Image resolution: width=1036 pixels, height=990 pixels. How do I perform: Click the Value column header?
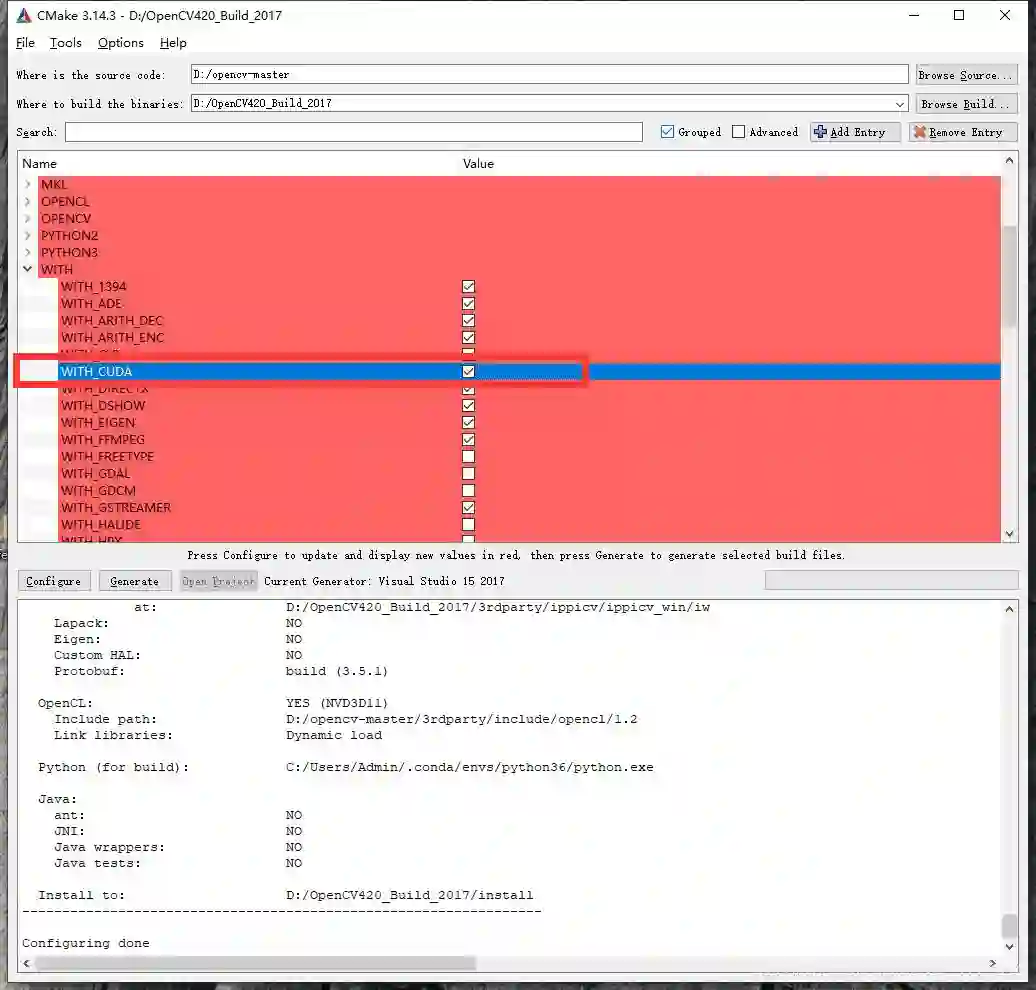tap(478, 163)
